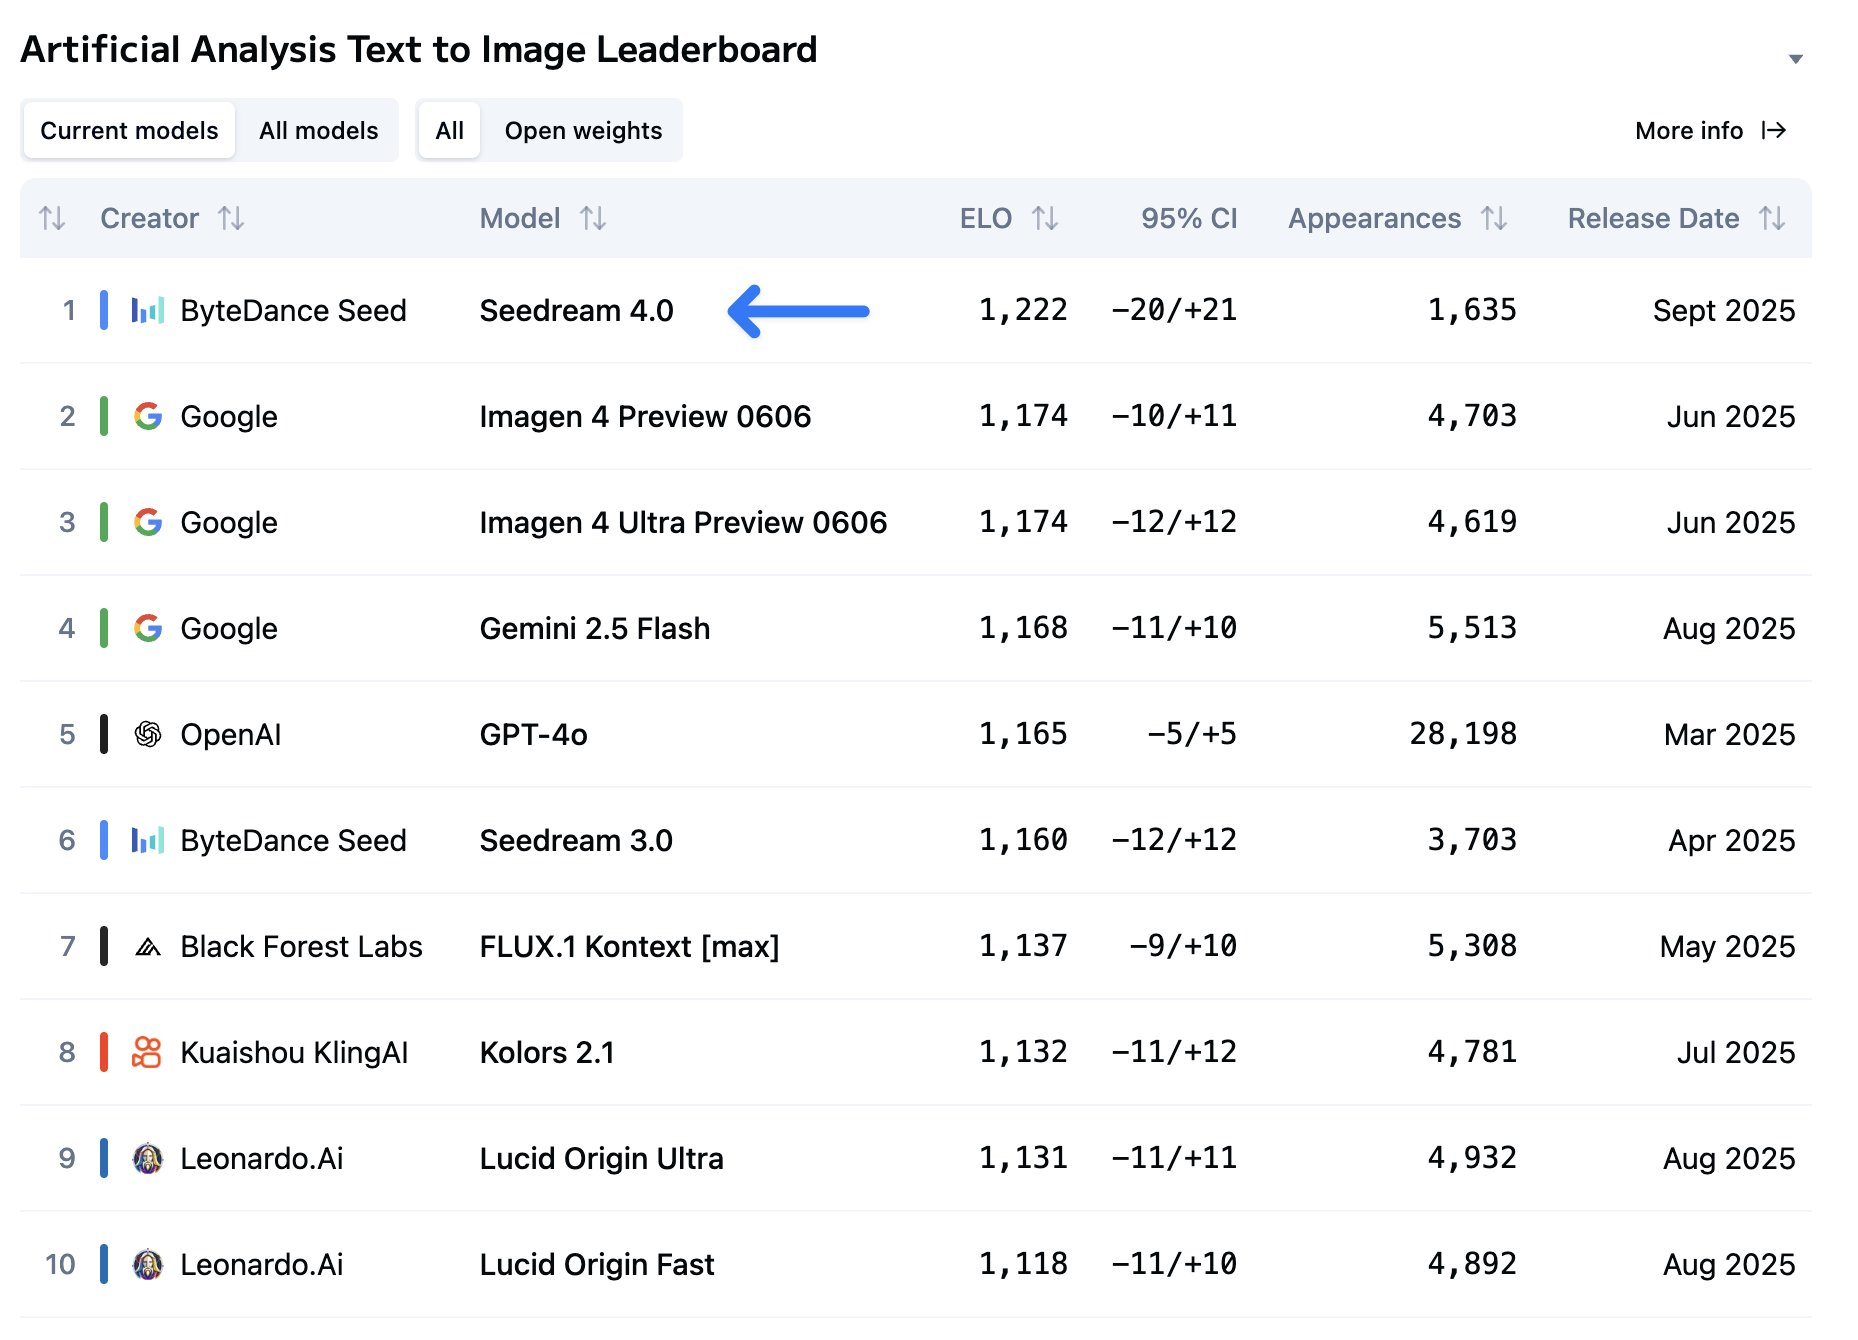The image size is (1858, 1340).
Task: Click Kuaishou KlingAI logo icon
Action: [147, 1053]
